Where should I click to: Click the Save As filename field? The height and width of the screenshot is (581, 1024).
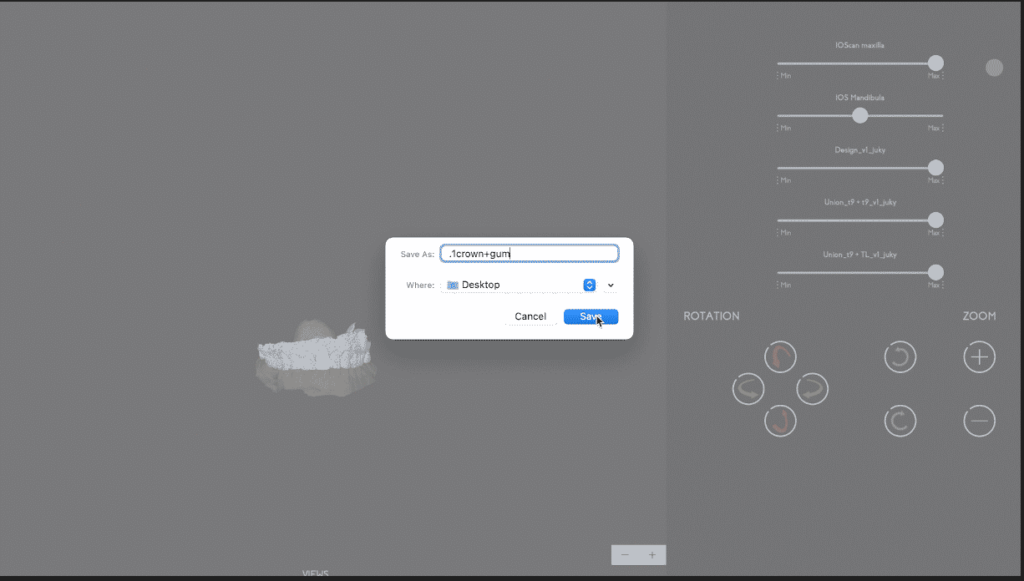tap(529, 254)
